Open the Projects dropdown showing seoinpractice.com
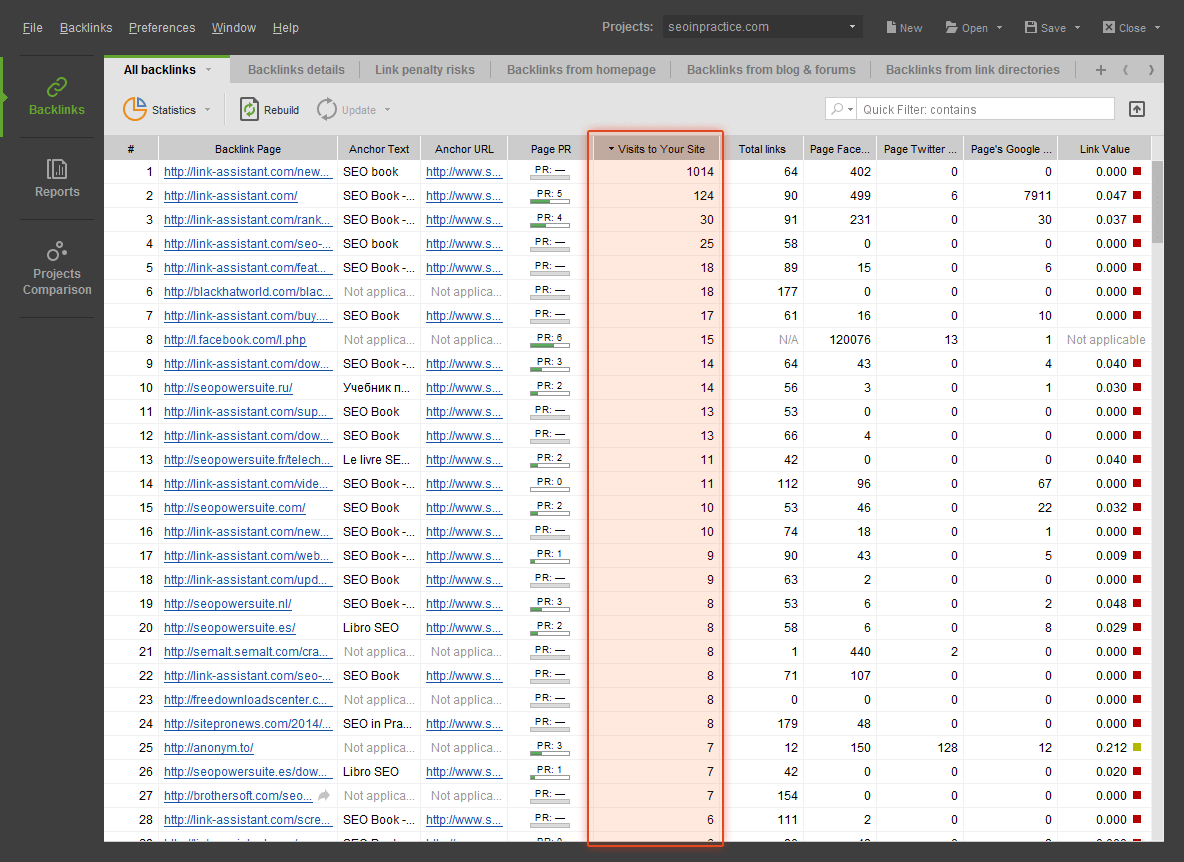Viewport: 1184px width, 862px height. (762, 26)
